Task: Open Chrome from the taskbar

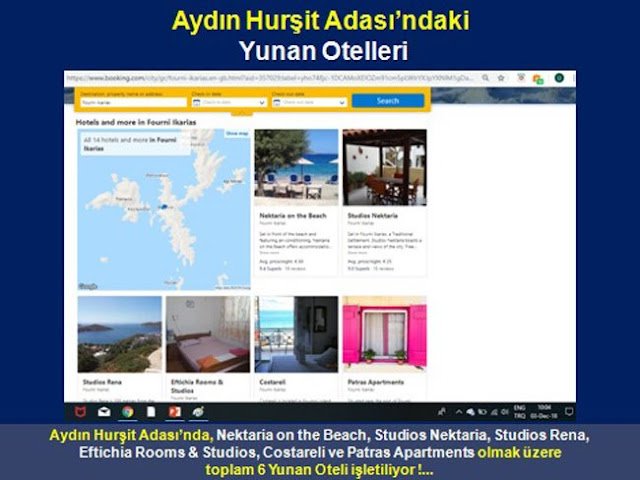Action: (128, 411)
